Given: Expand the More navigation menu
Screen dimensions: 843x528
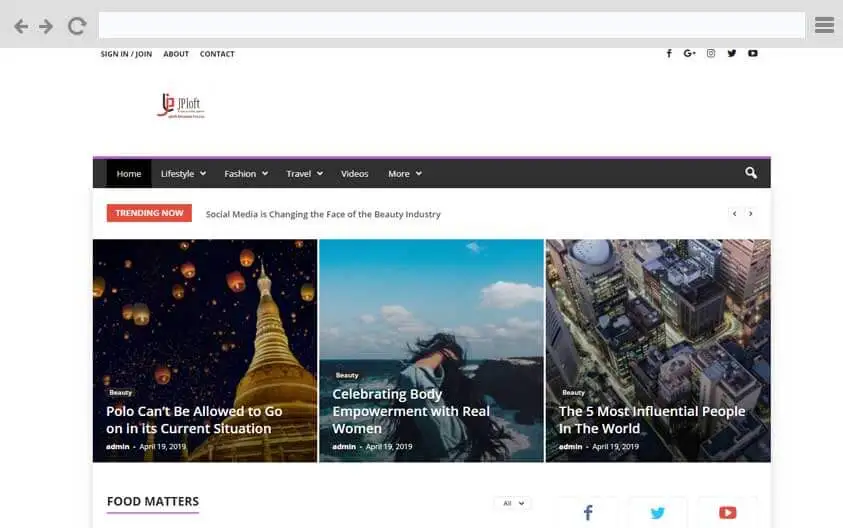Looking at the screenshot, I should click(x=405, y=174).
